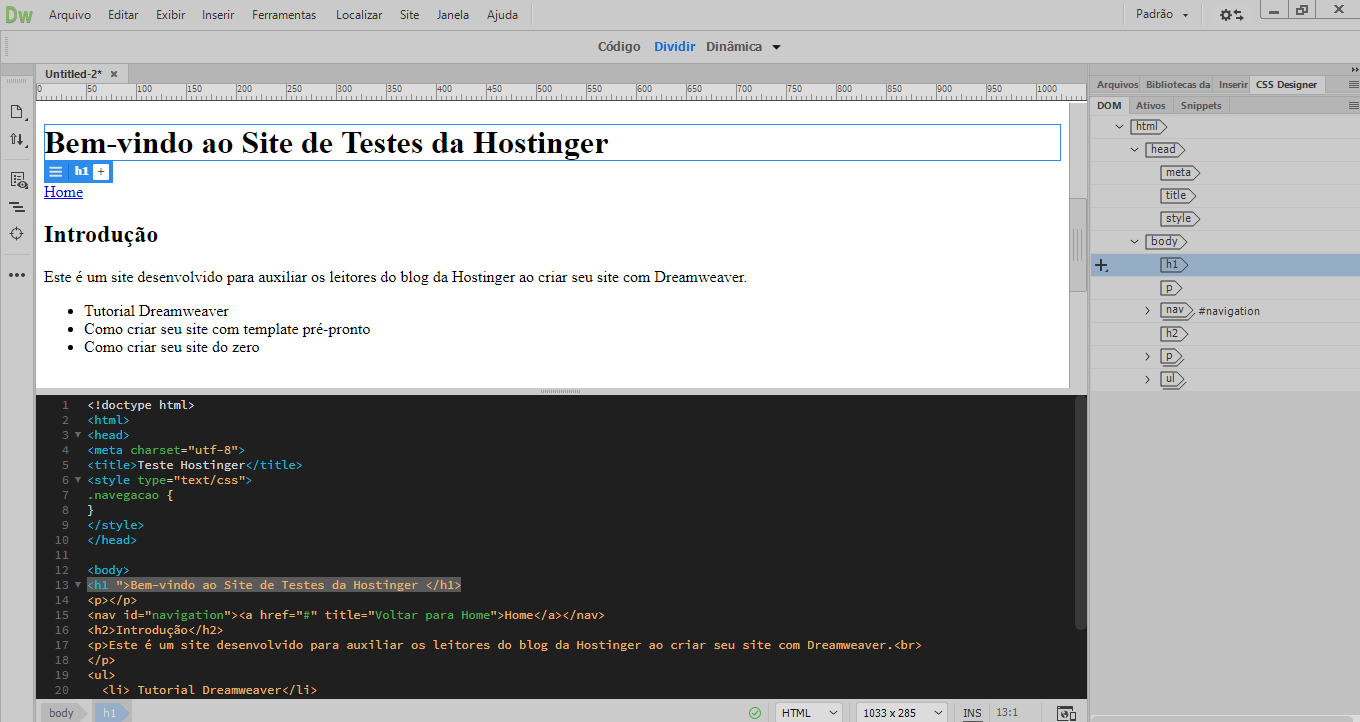Open the live view options icon with eye
Viewport: 1360px width, 722px height.
(x=17, y=180)
